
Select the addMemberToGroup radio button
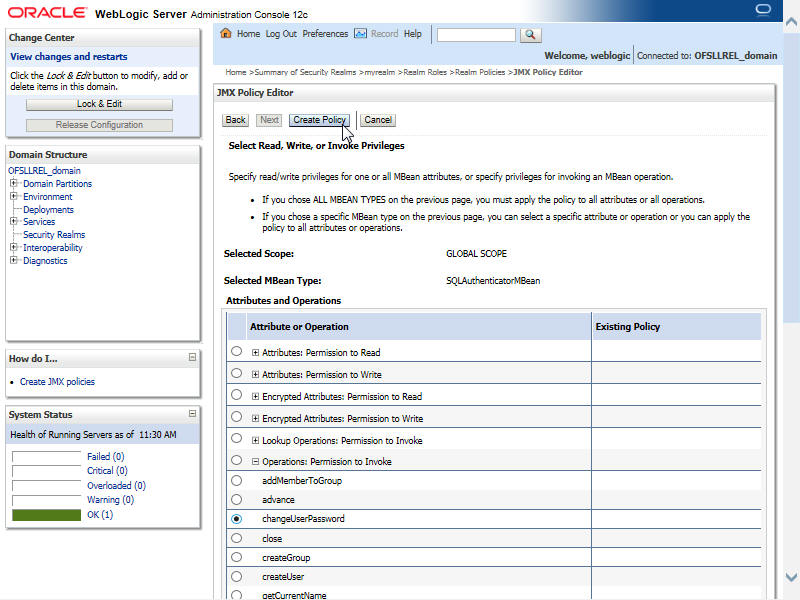coord(236,481)
